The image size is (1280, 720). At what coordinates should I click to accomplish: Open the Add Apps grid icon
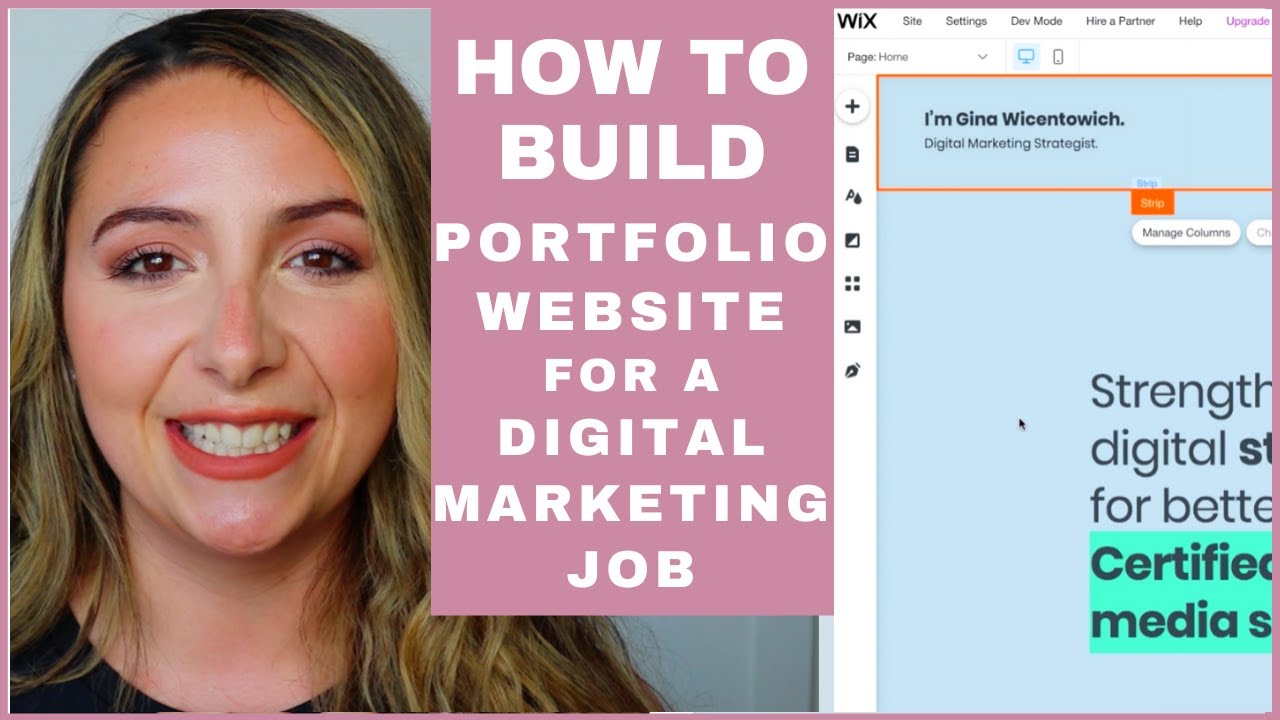(852, 284)
